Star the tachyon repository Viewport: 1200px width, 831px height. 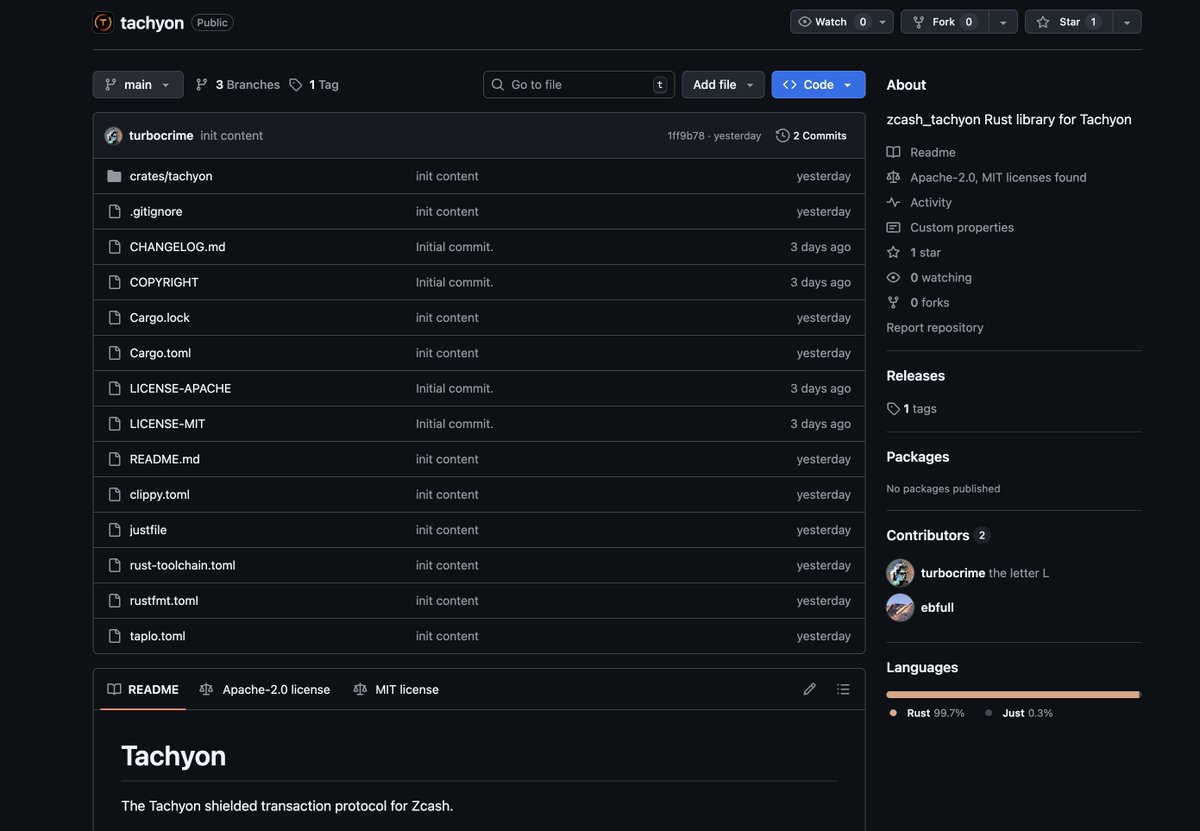(x=1068, y=22)
